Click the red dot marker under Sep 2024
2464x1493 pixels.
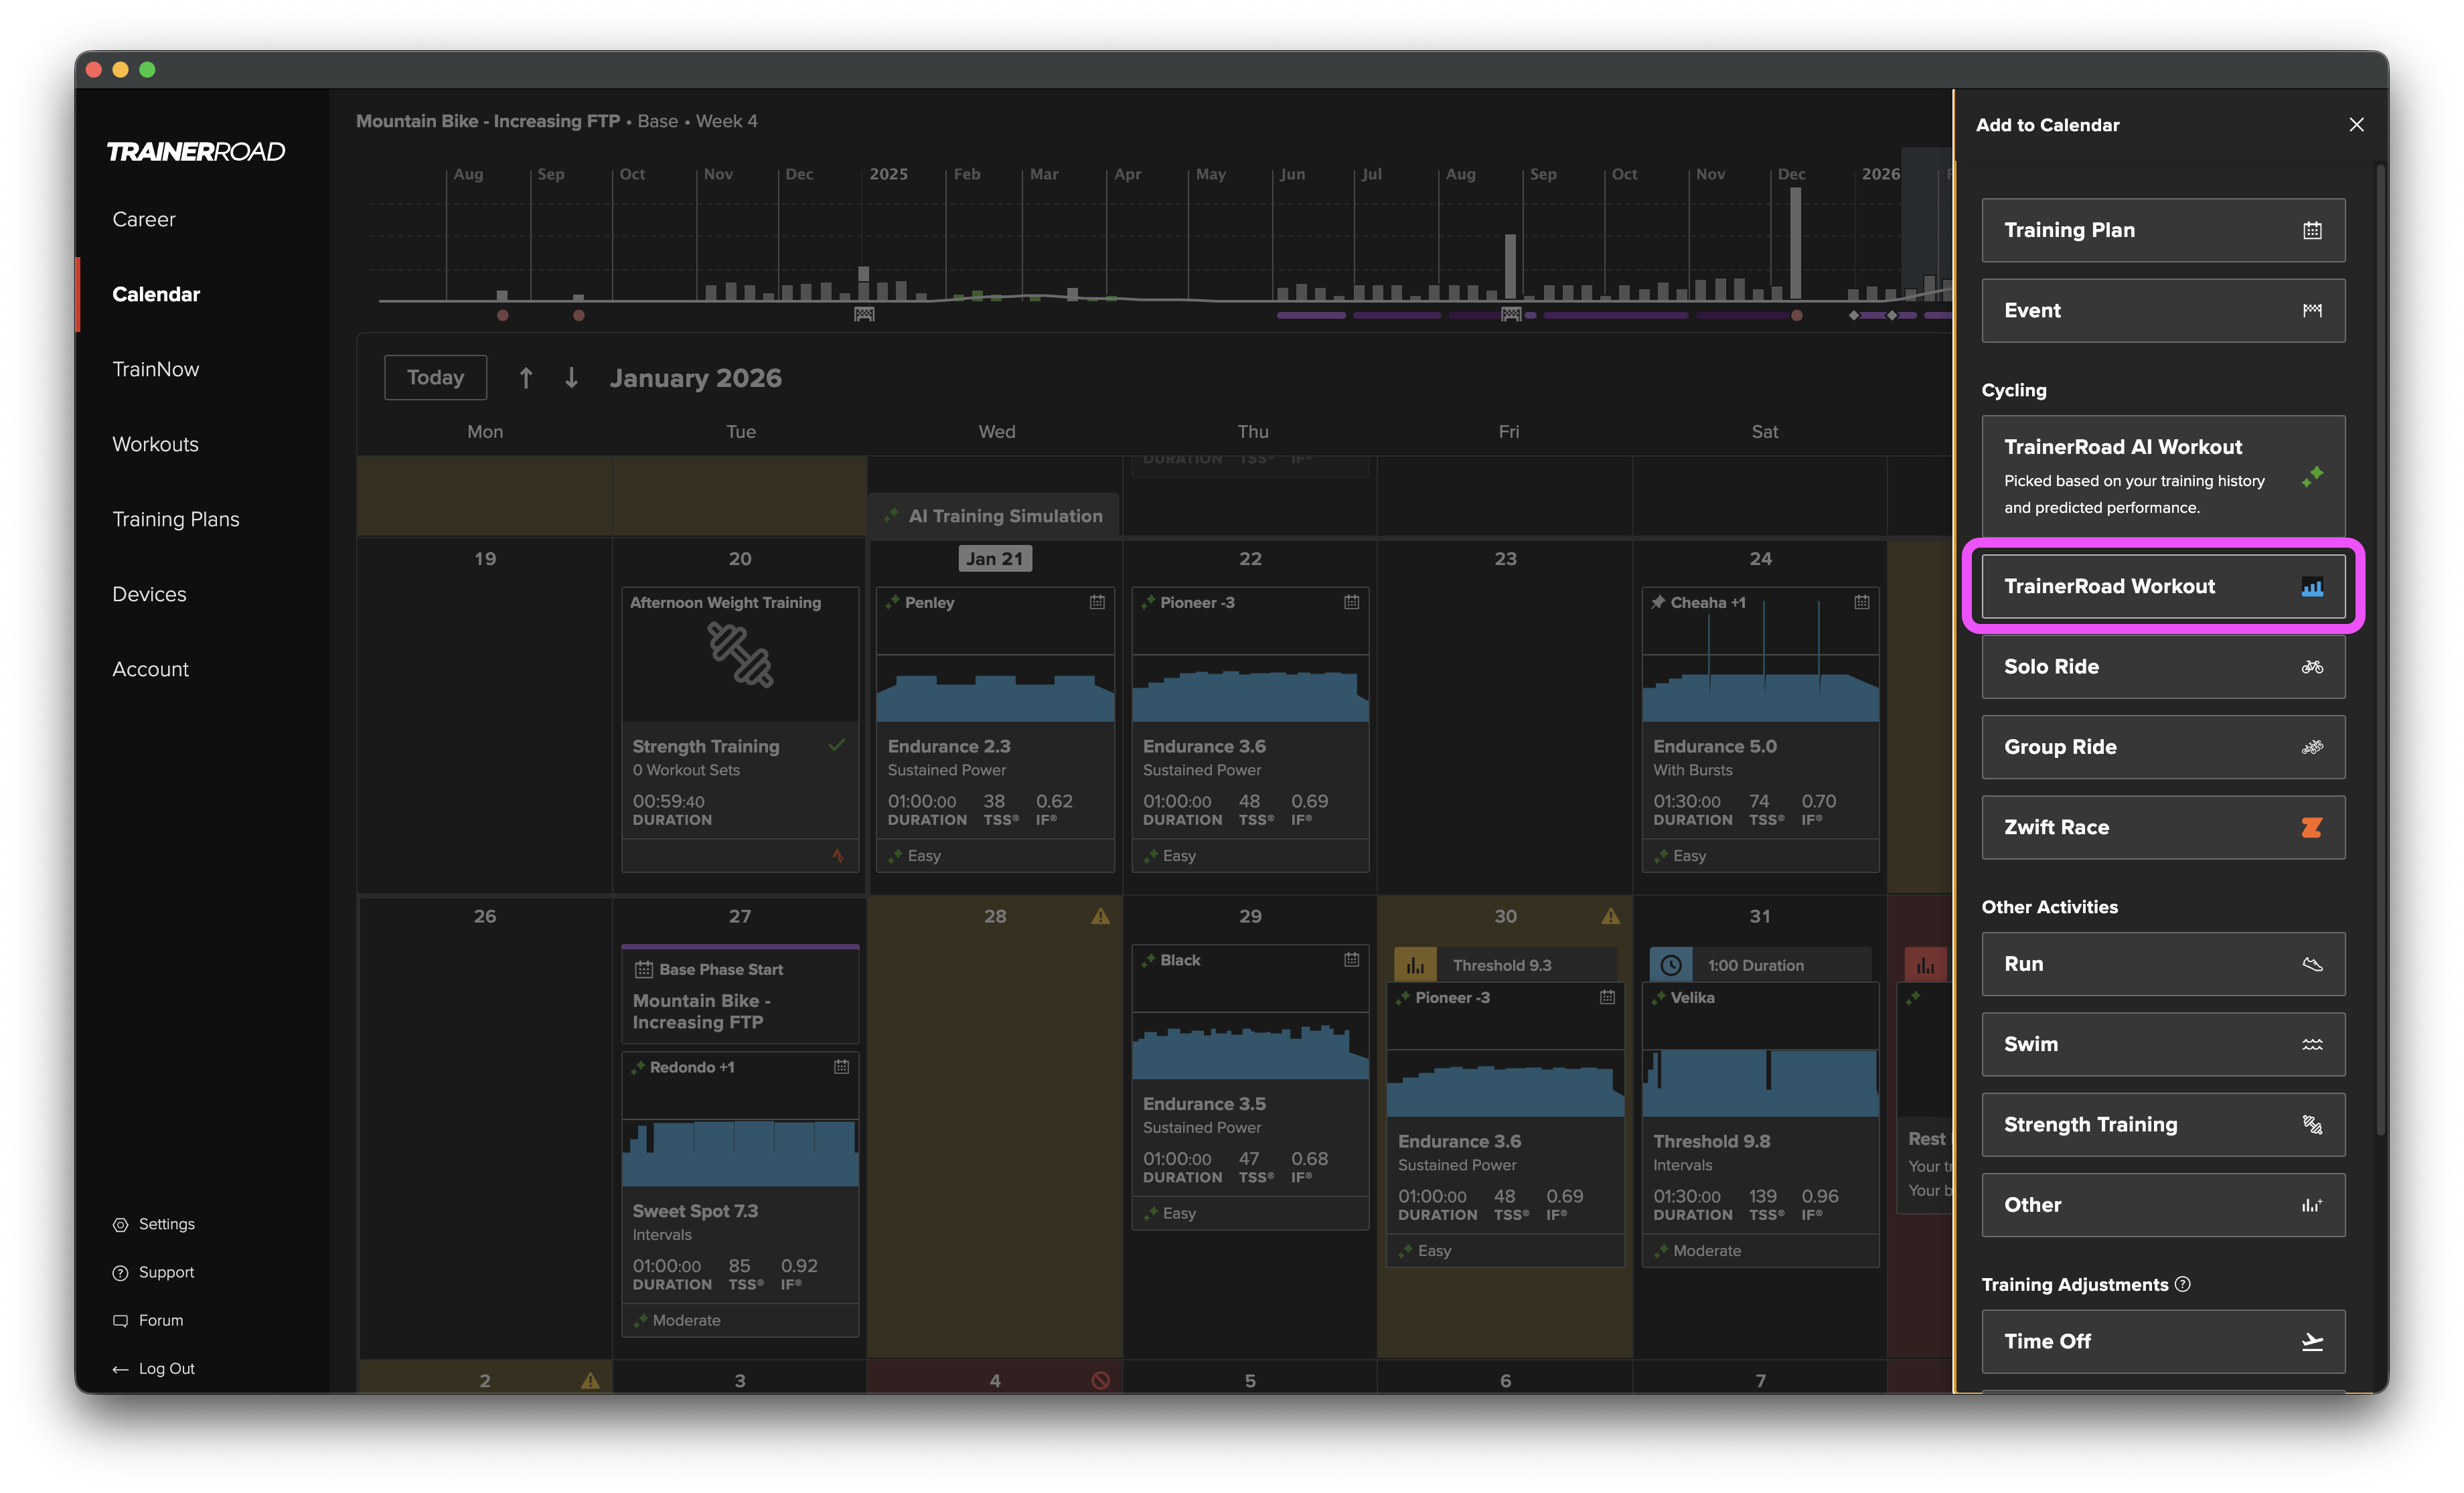pyautogui.click(x=579, y=315)
